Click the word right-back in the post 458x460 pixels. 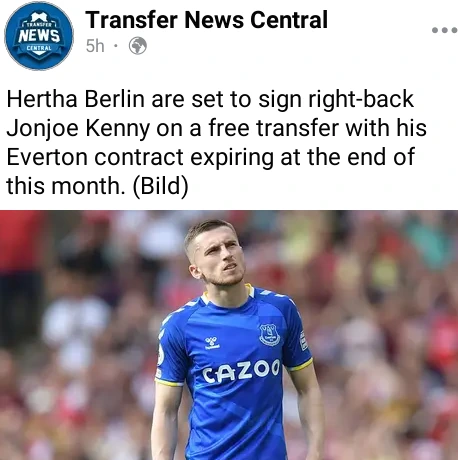(x=361, y=99)
